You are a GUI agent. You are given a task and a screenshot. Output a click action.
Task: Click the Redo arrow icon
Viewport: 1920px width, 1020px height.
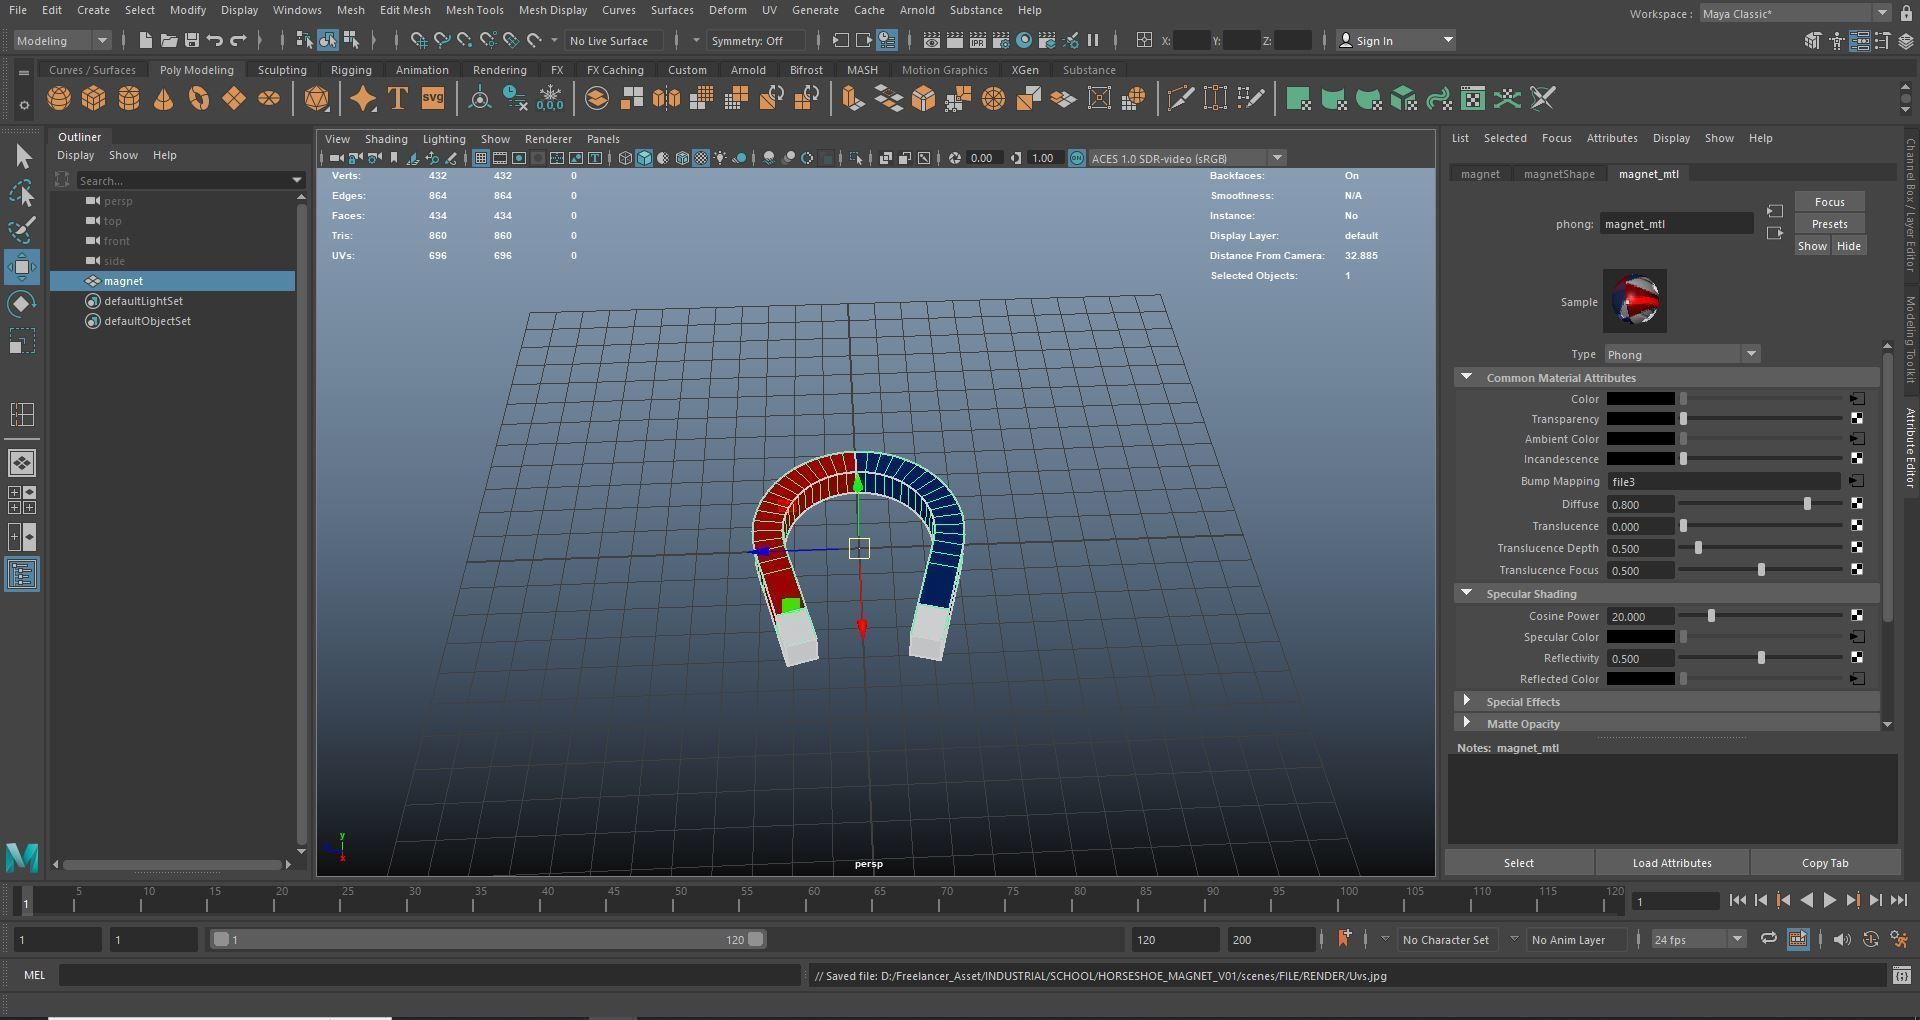coord(238,40)
